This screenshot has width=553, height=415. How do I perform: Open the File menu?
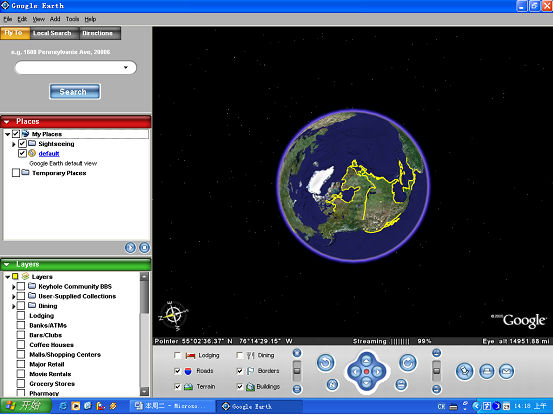pos(7,19)
